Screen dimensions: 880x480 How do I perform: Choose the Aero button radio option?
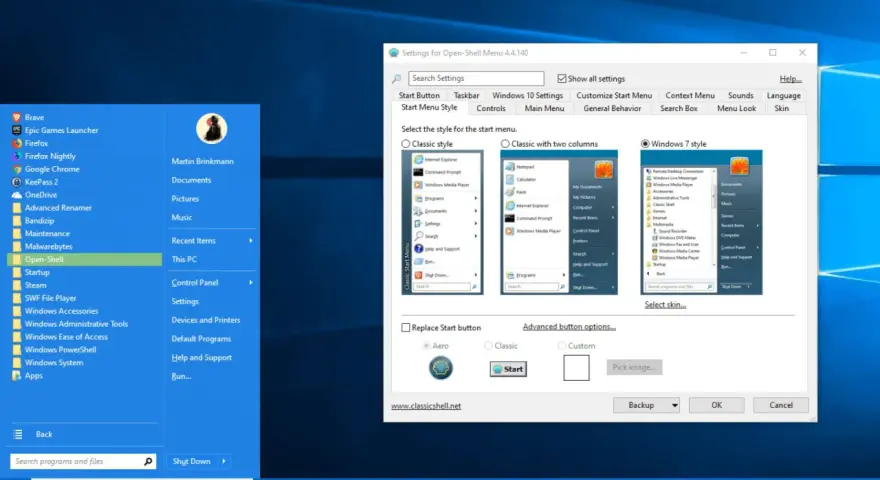coord(427,346)
